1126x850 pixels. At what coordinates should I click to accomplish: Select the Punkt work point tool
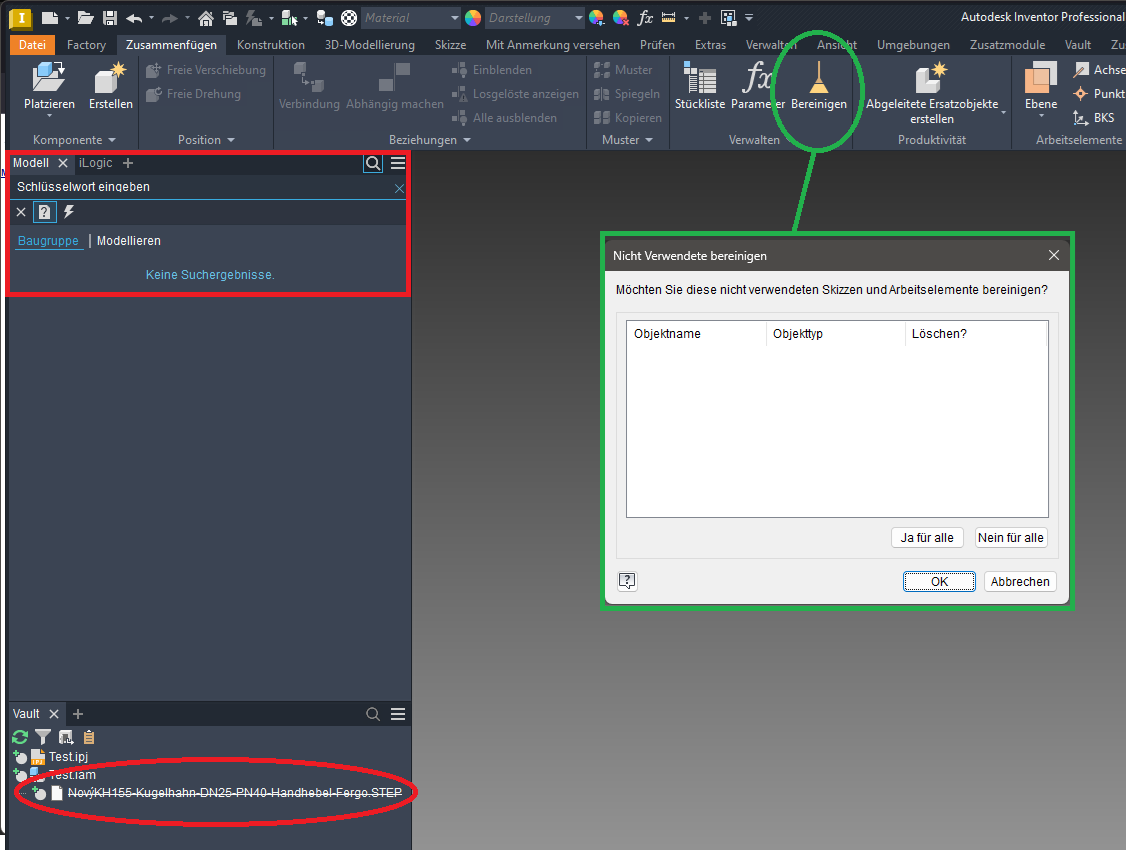pos(1098,93)
